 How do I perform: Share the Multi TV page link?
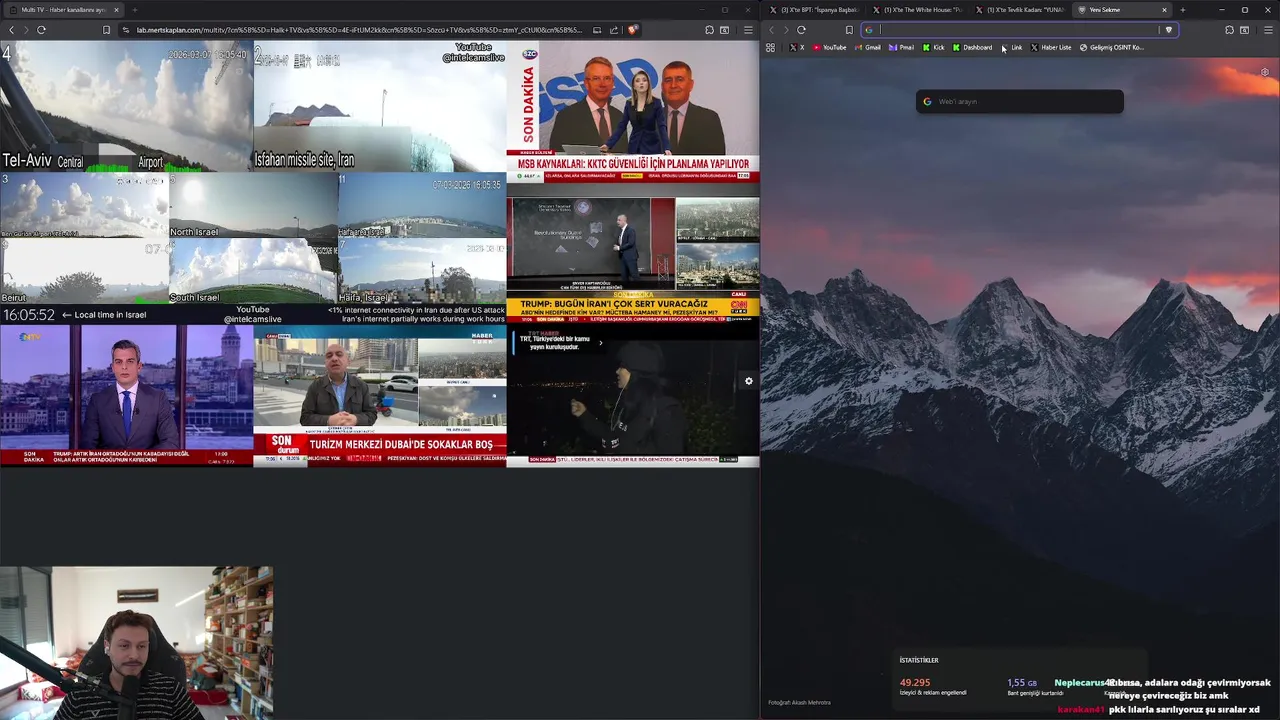click(613, 30)
